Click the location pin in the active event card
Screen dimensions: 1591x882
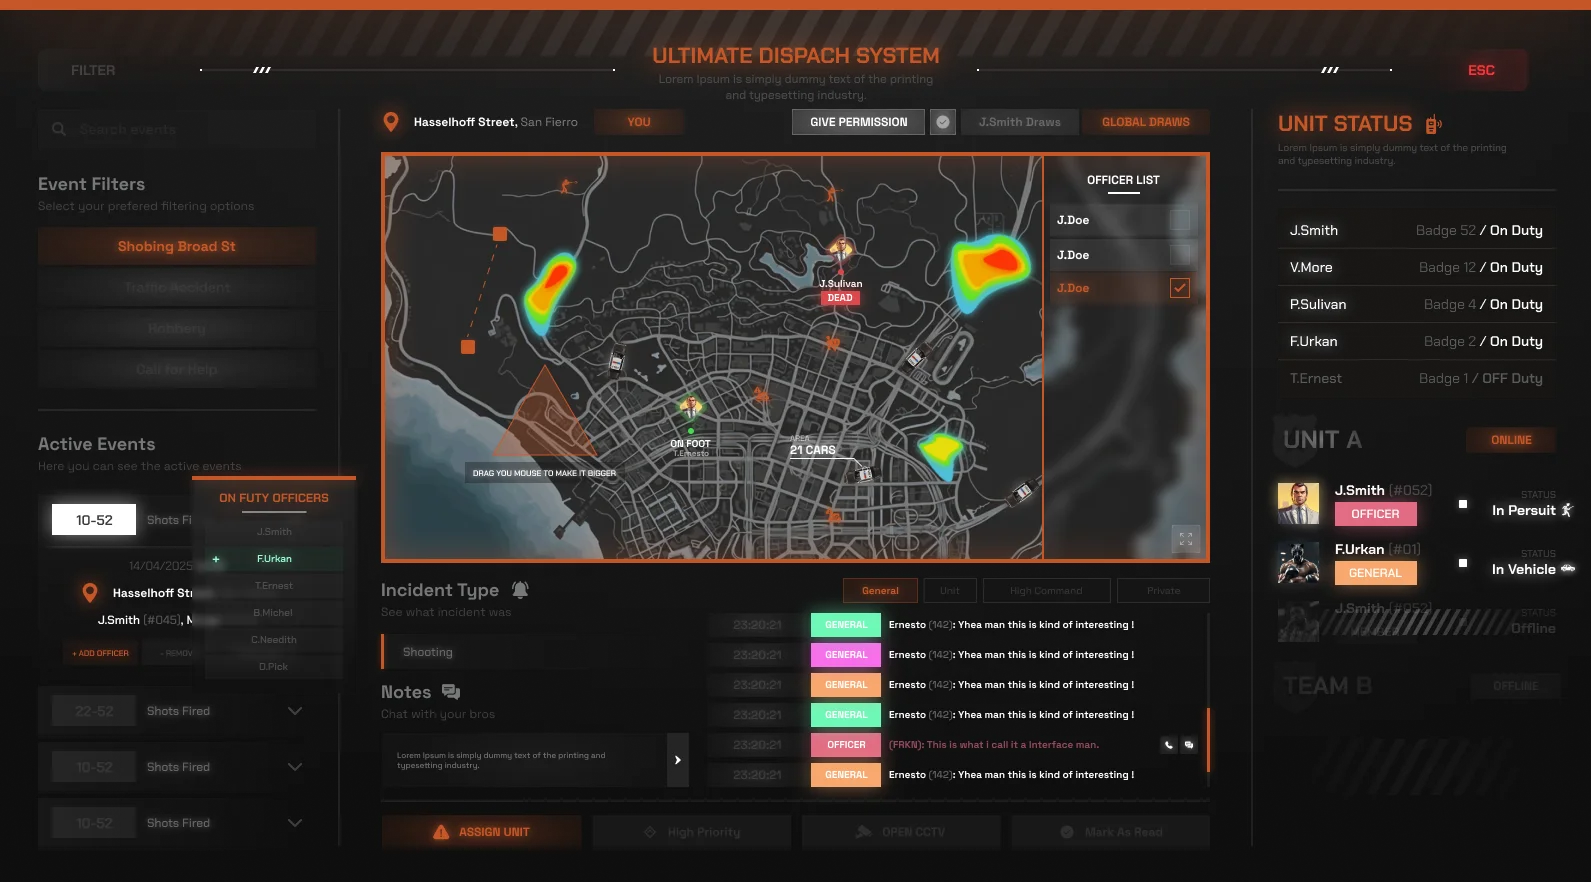(x=90, y=593)
